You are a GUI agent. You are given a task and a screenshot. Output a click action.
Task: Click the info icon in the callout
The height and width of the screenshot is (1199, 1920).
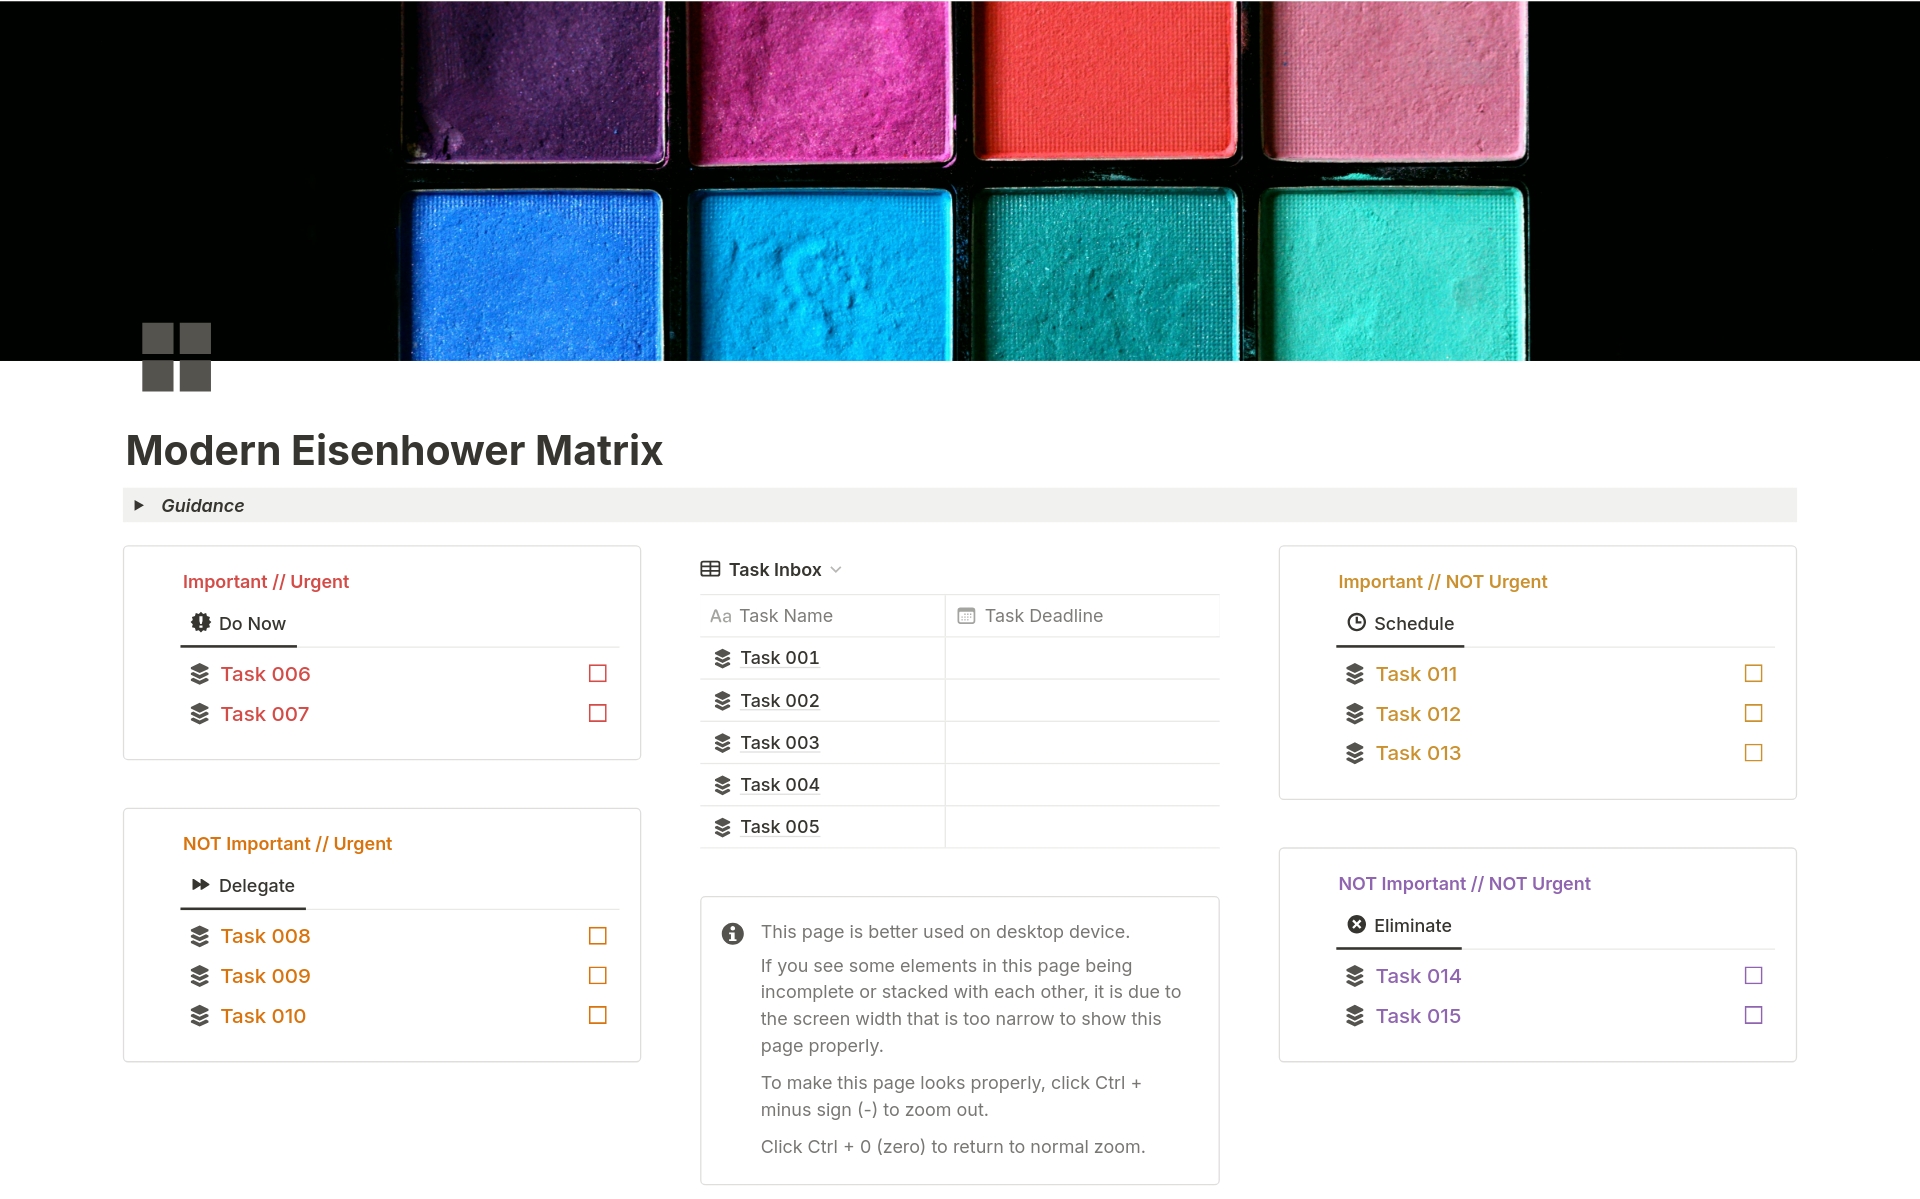(732, 933)
